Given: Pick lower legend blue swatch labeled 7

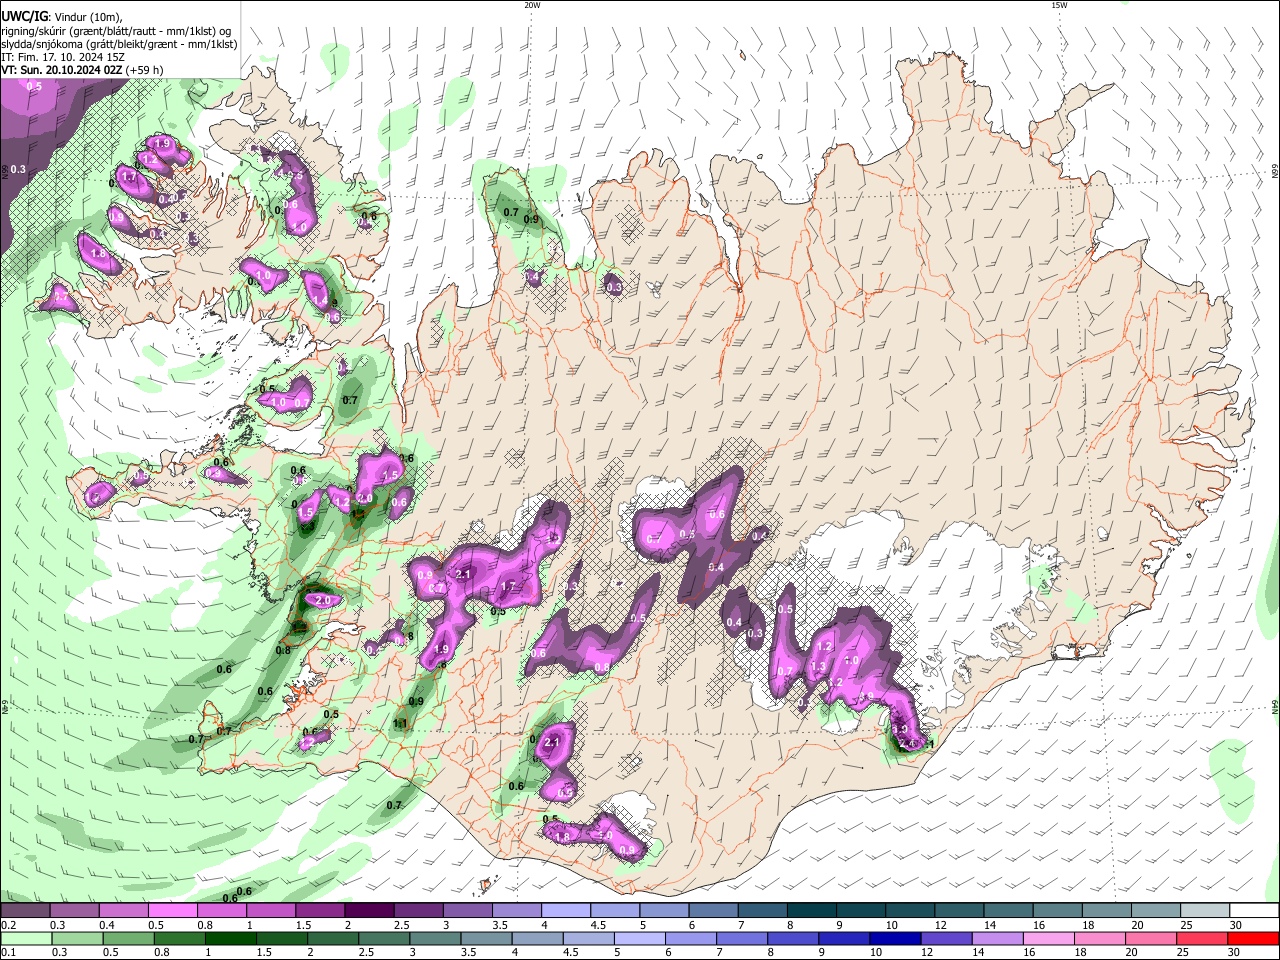Looking at the screenshot, I should click(x=741, y=939).
